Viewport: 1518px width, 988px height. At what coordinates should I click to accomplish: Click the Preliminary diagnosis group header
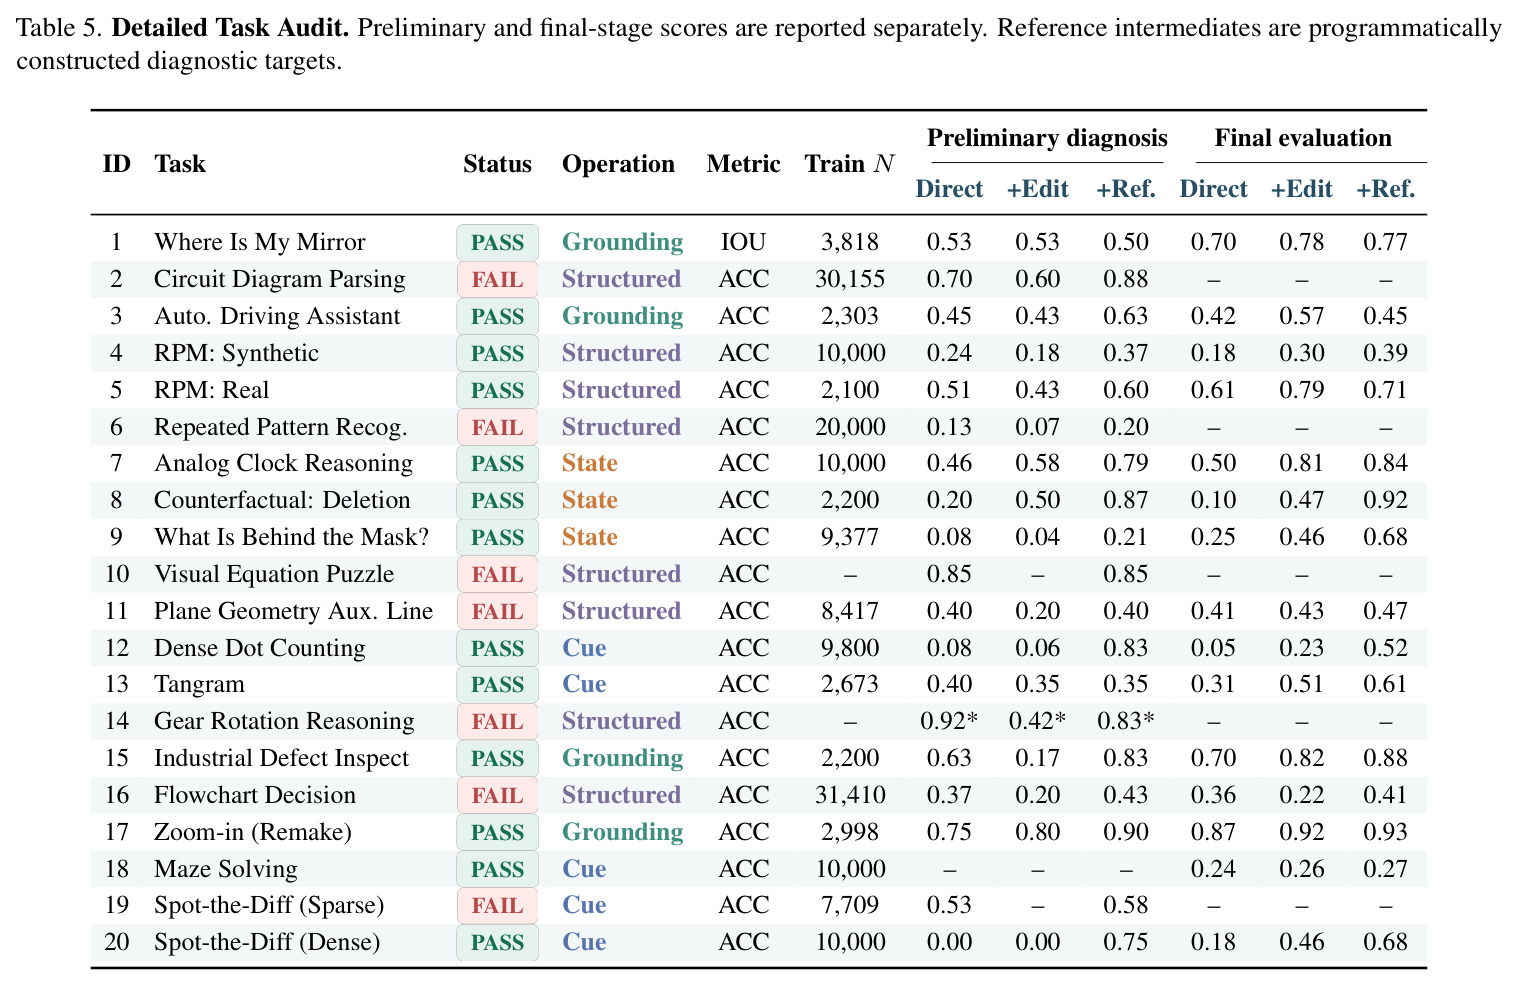click(x=1047, y=138)
